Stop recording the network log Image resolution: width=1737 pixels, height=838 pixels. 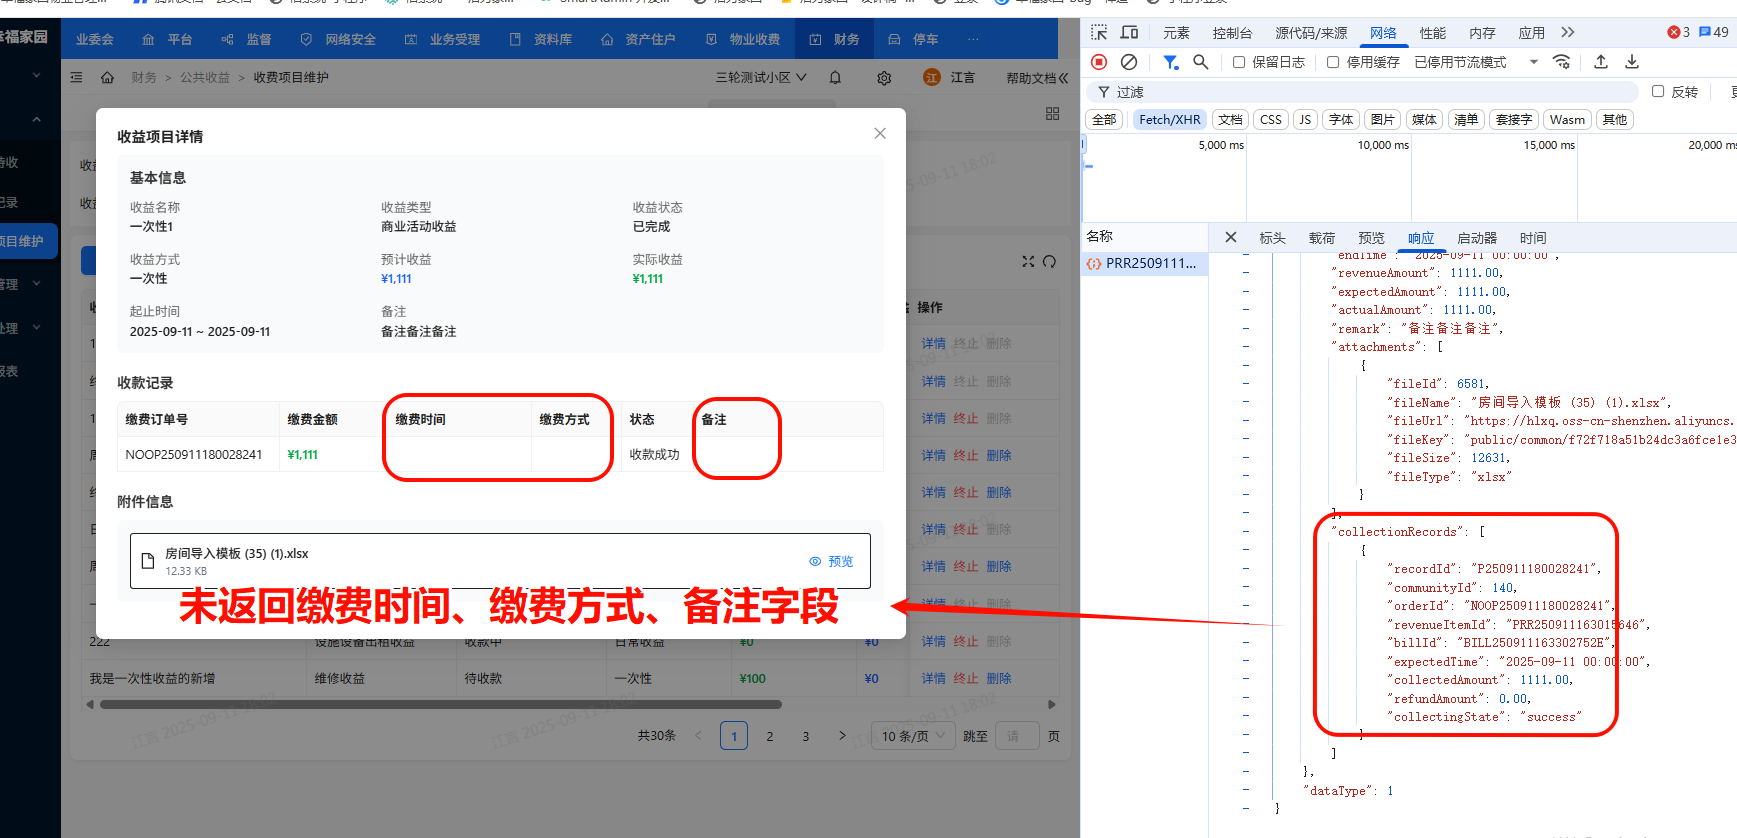point(1099,62)
